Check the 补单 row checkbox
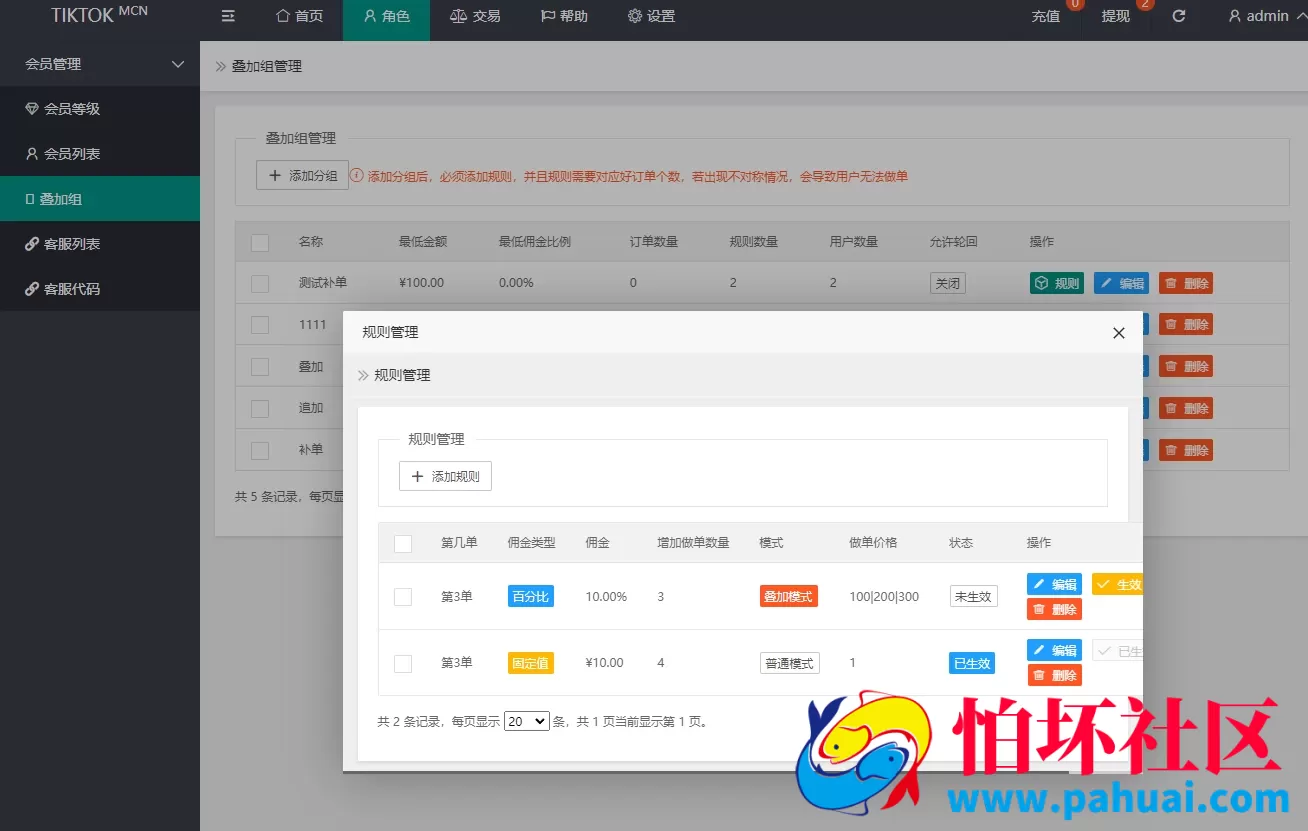Viewport: 1308px width, 831px height. coord(260,451)
